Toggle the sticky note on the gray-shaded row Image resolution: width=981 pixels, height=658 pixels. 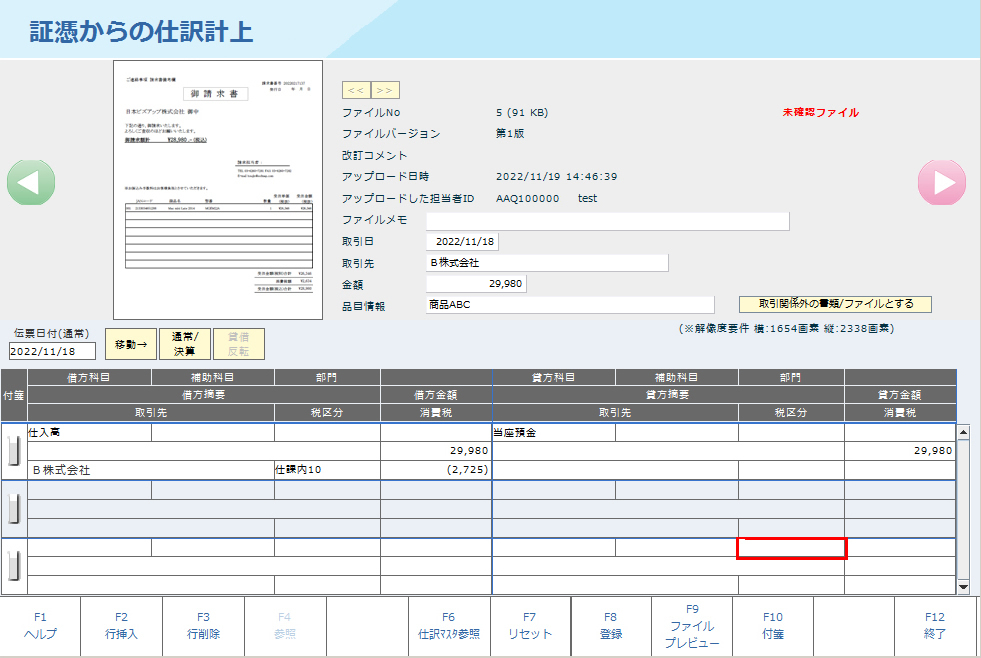pyautogui.click(x=14, y=508)
